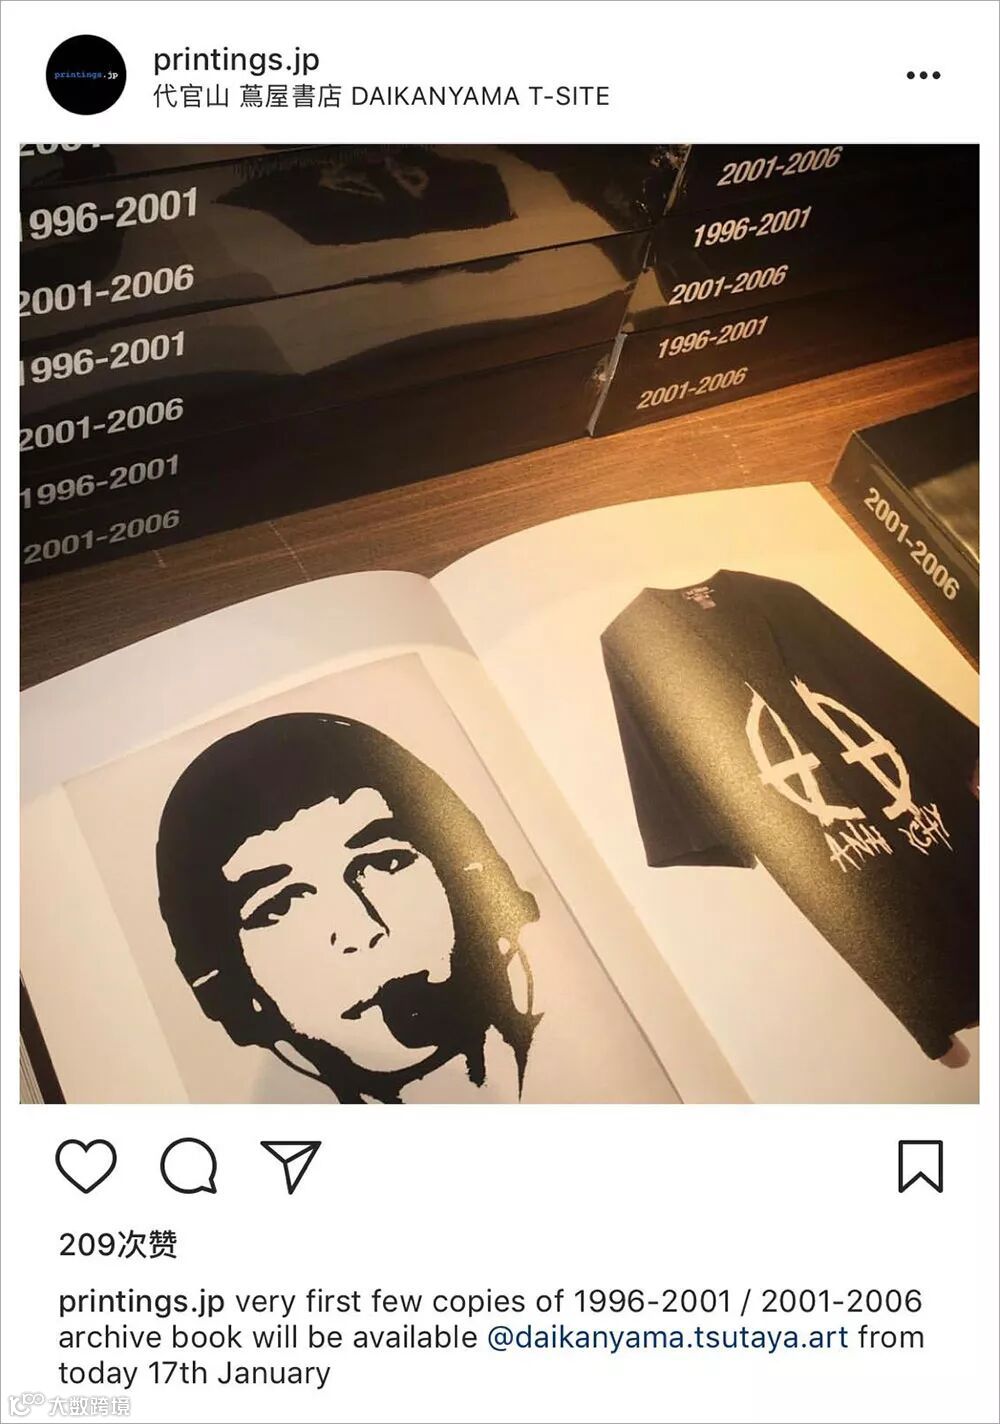Image resolution: width=1000 pixels, height=1424 pixels.
Task: Tap the caption text about archive book
Action: click(490, 1337)
